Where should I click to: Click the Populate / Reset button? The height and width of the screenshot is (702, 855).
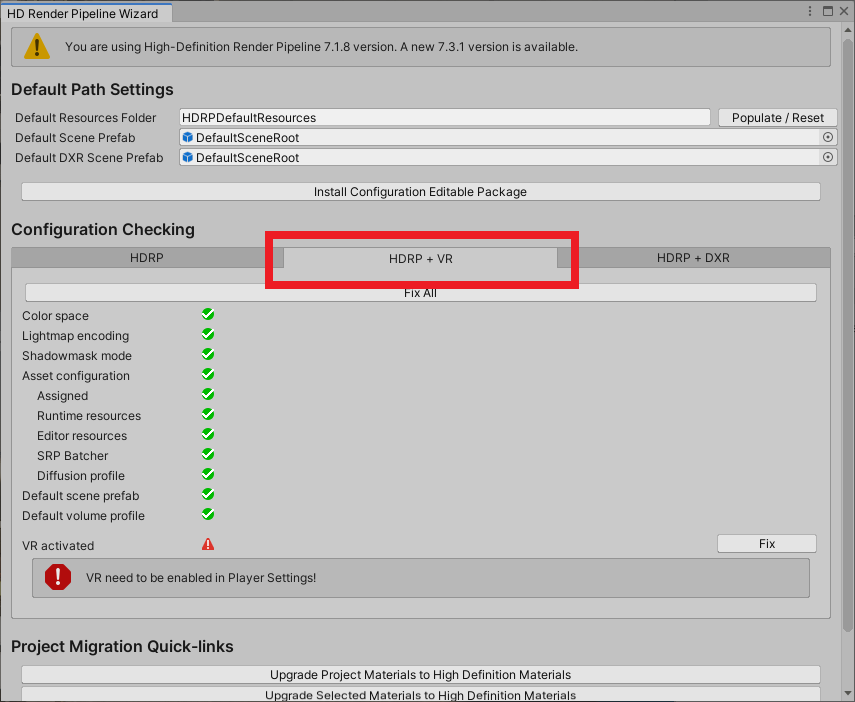tap(778, 118)
